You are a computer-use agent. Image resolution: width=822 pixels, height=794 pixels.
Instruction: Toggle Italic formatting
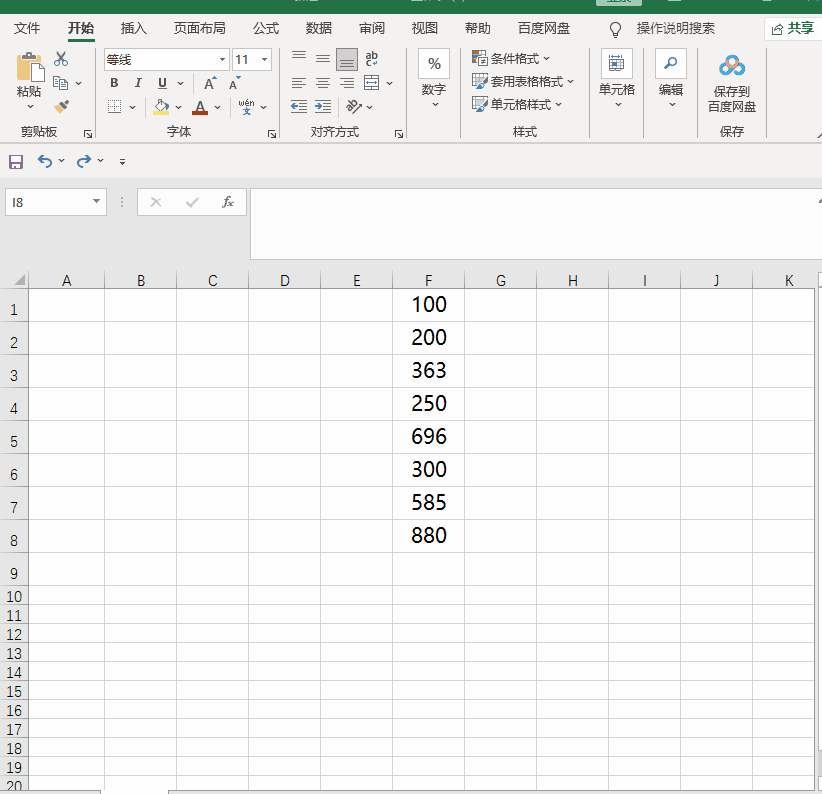(x=138, y=83)
